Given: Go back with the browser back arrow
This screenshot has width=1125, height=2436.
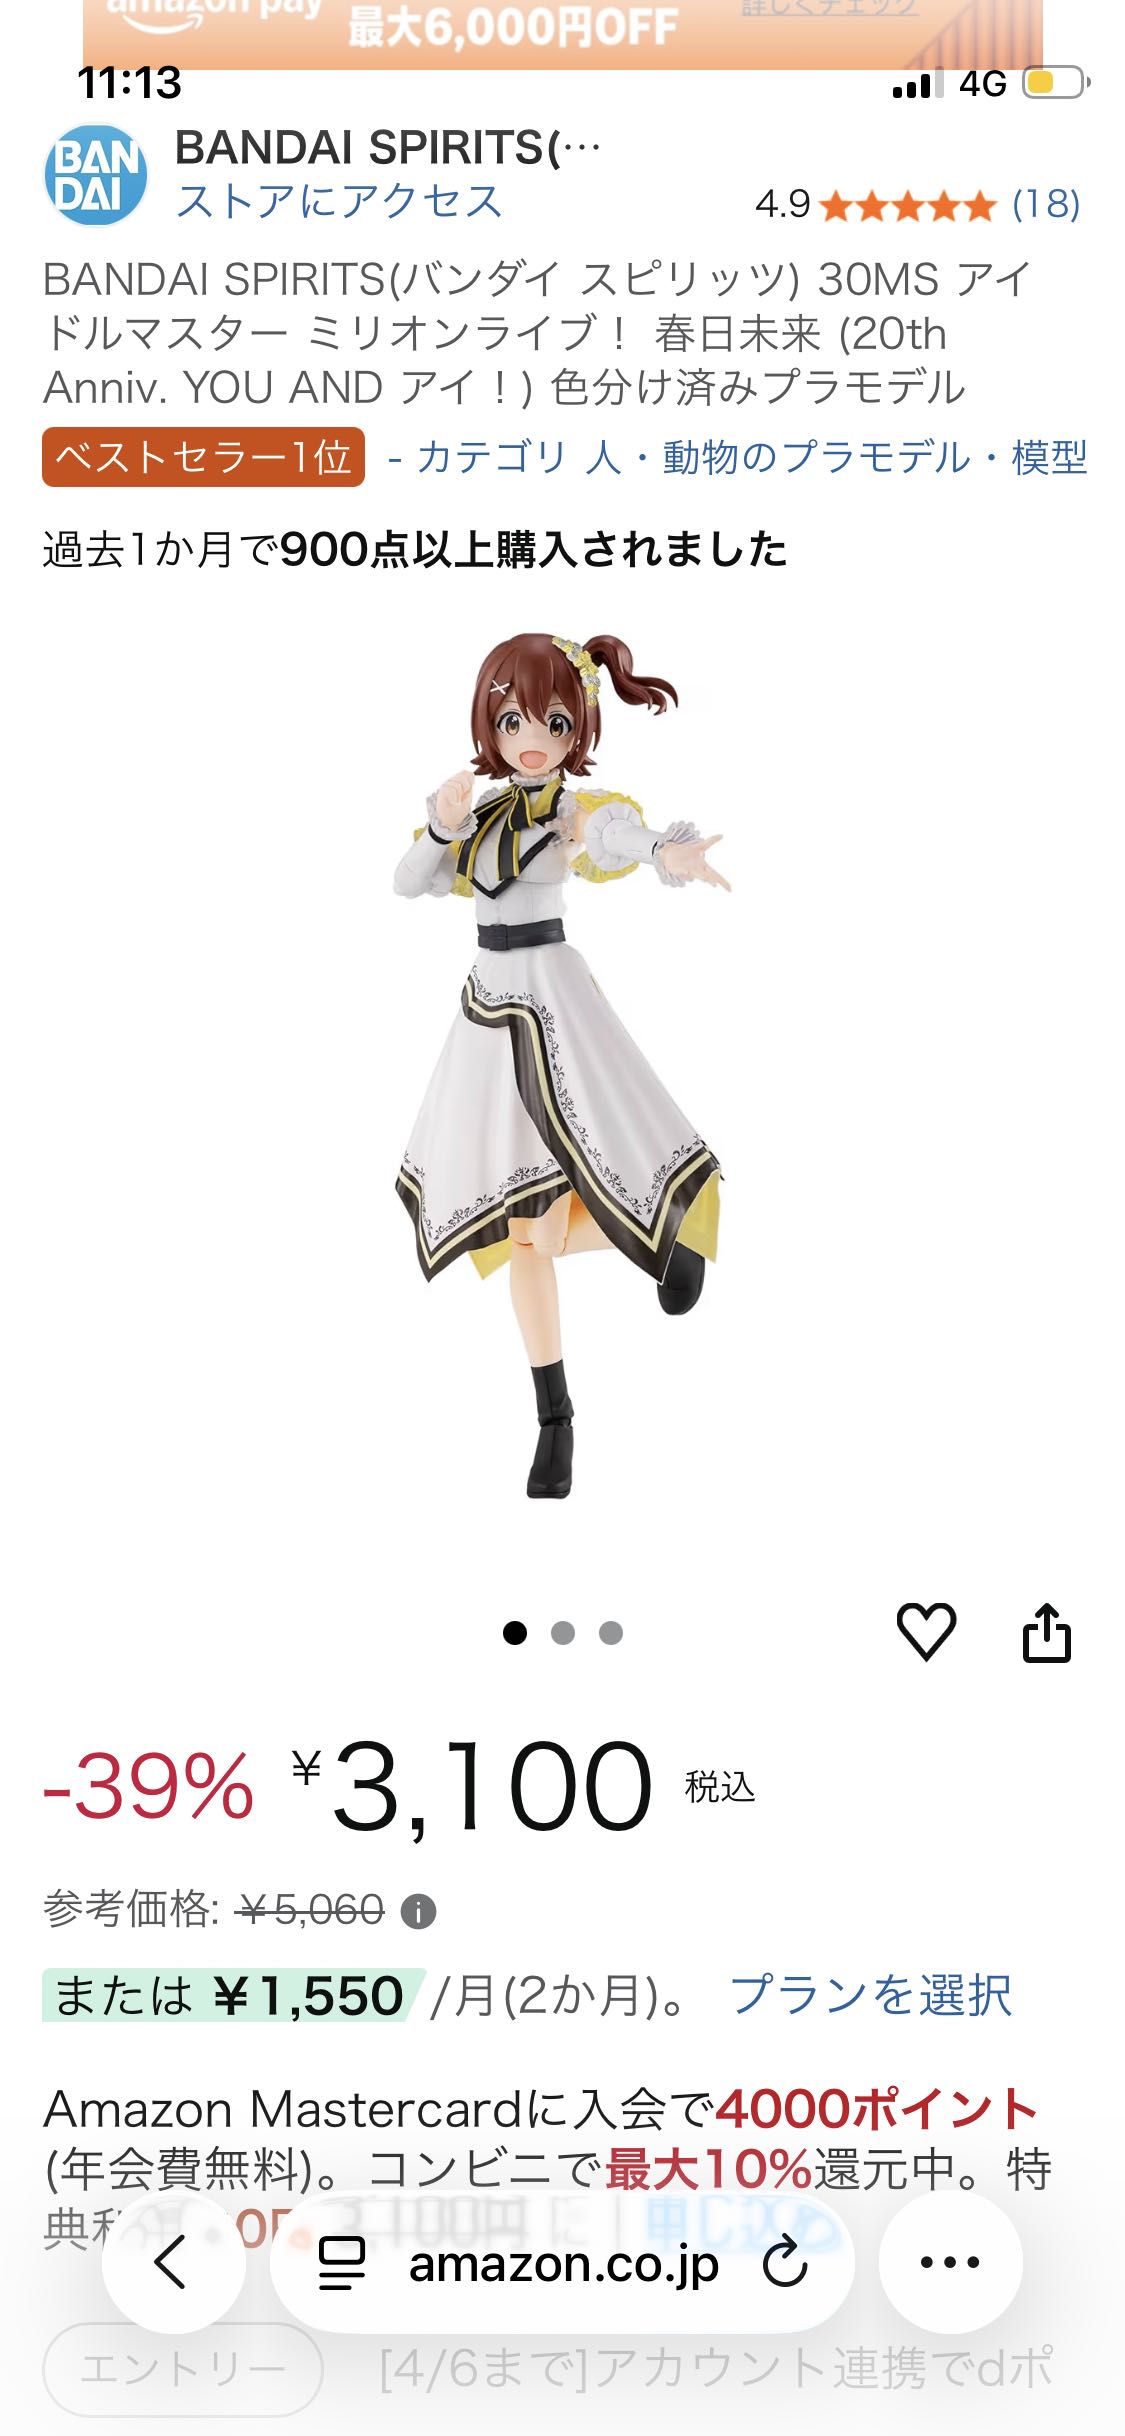Looking at the screenshot, I should 173,2262.
